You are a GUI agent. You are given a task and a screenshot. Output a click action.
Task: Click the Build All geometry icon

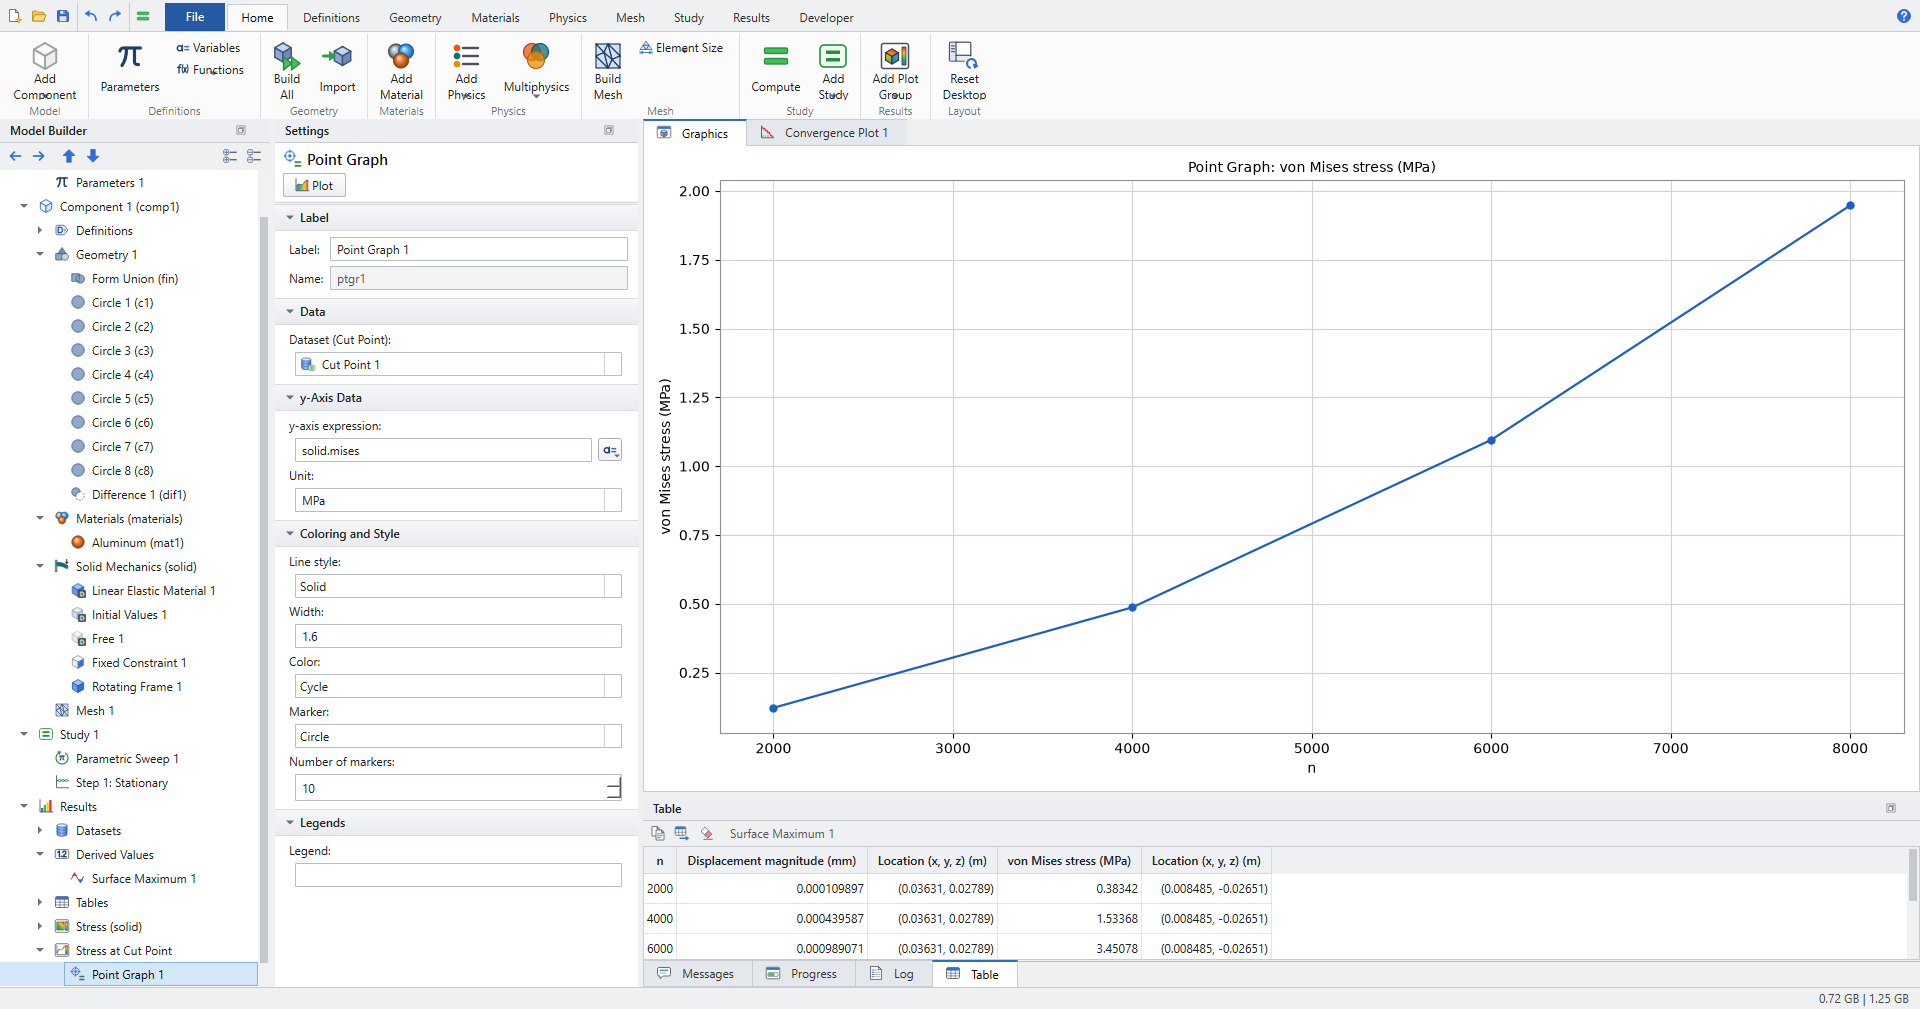287,56
